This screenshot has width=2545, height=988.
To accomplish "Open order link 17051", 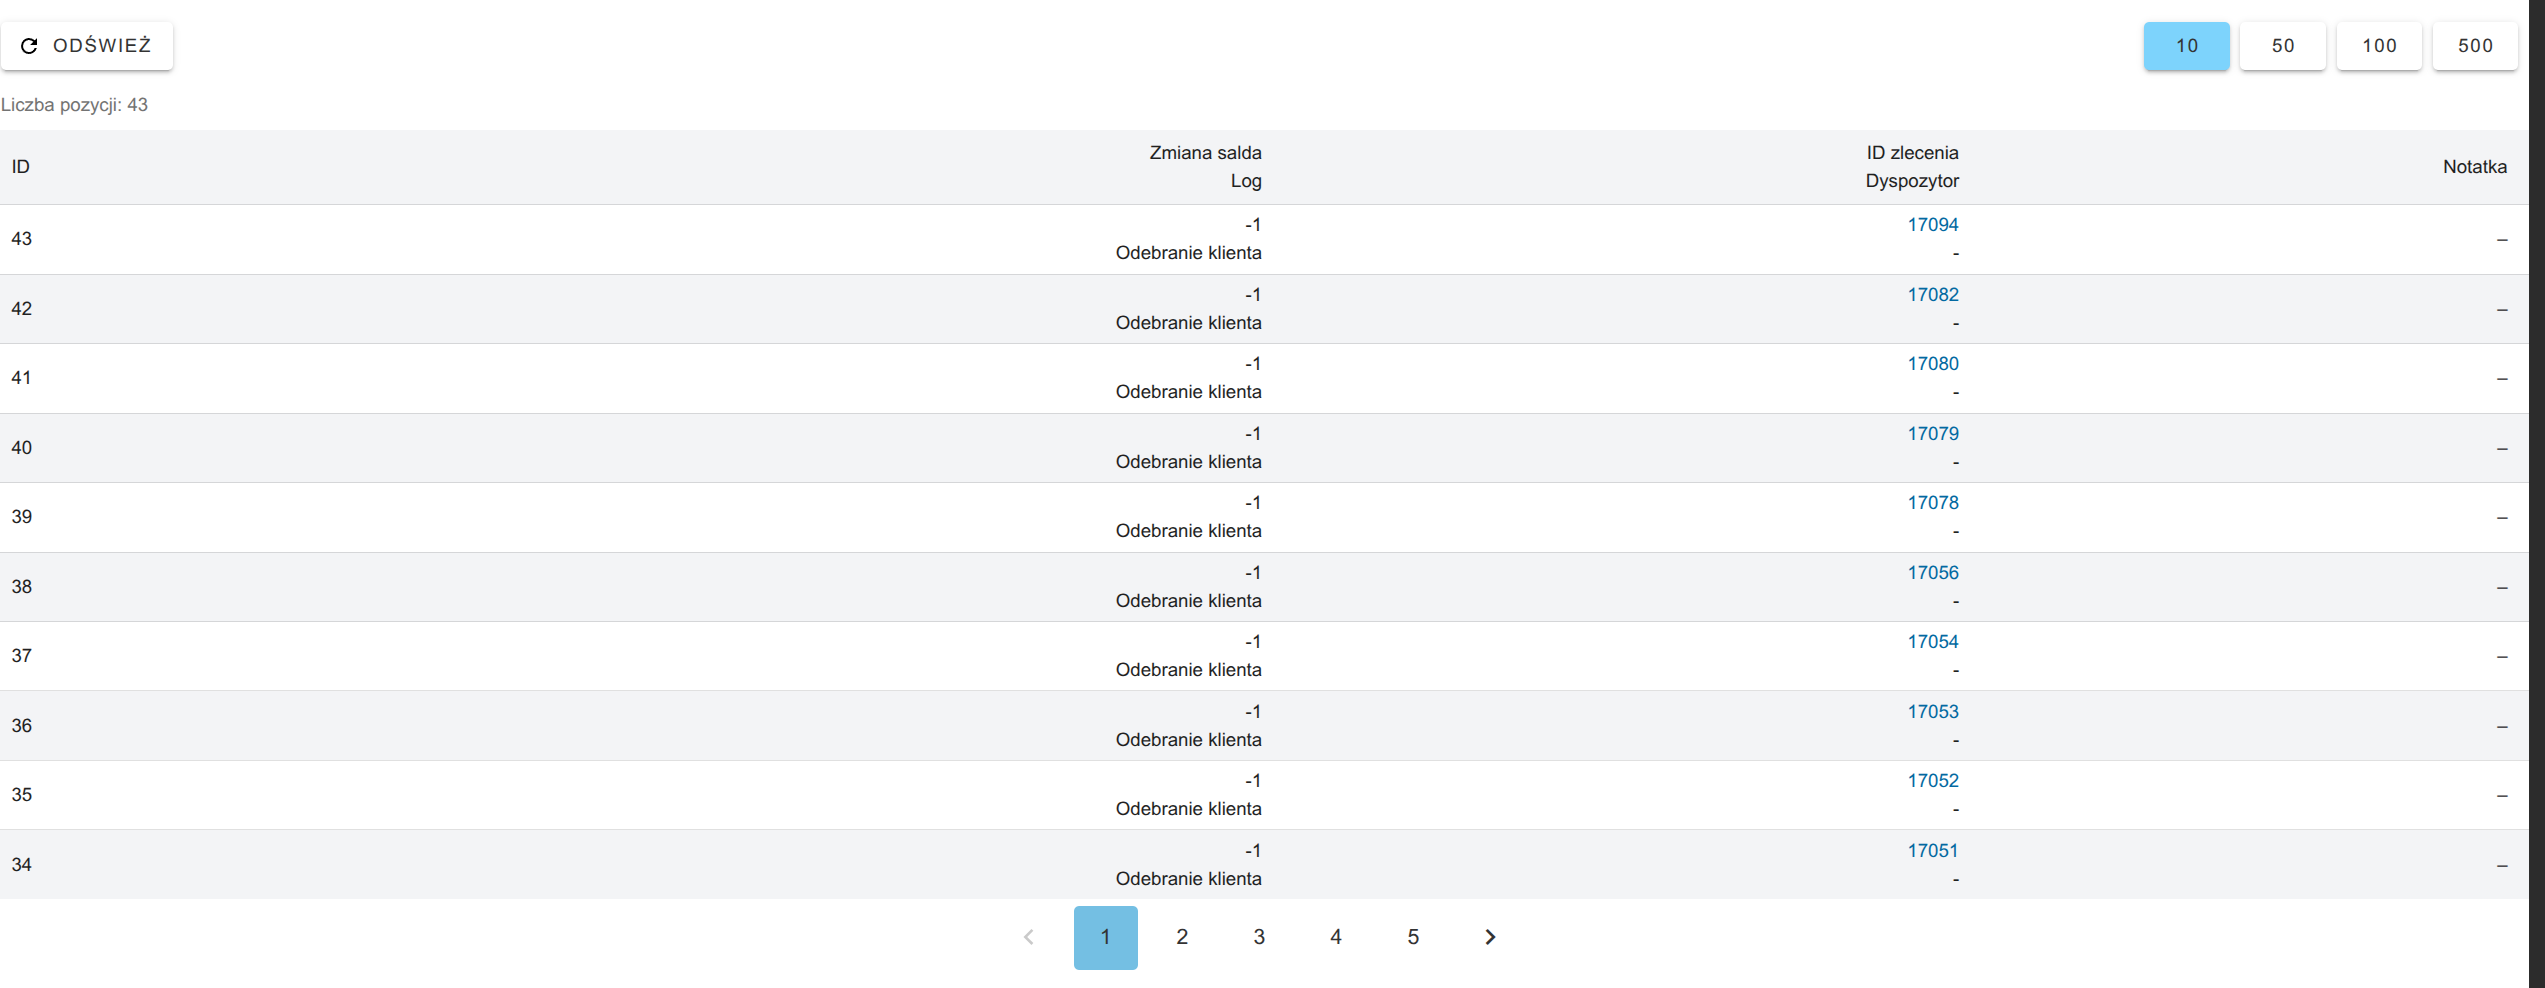I will point(1932,851).
